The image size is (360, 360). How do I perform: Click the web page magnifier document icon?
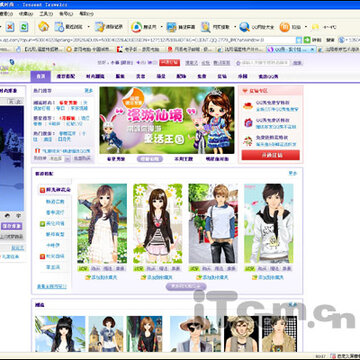tap(206, 27)
